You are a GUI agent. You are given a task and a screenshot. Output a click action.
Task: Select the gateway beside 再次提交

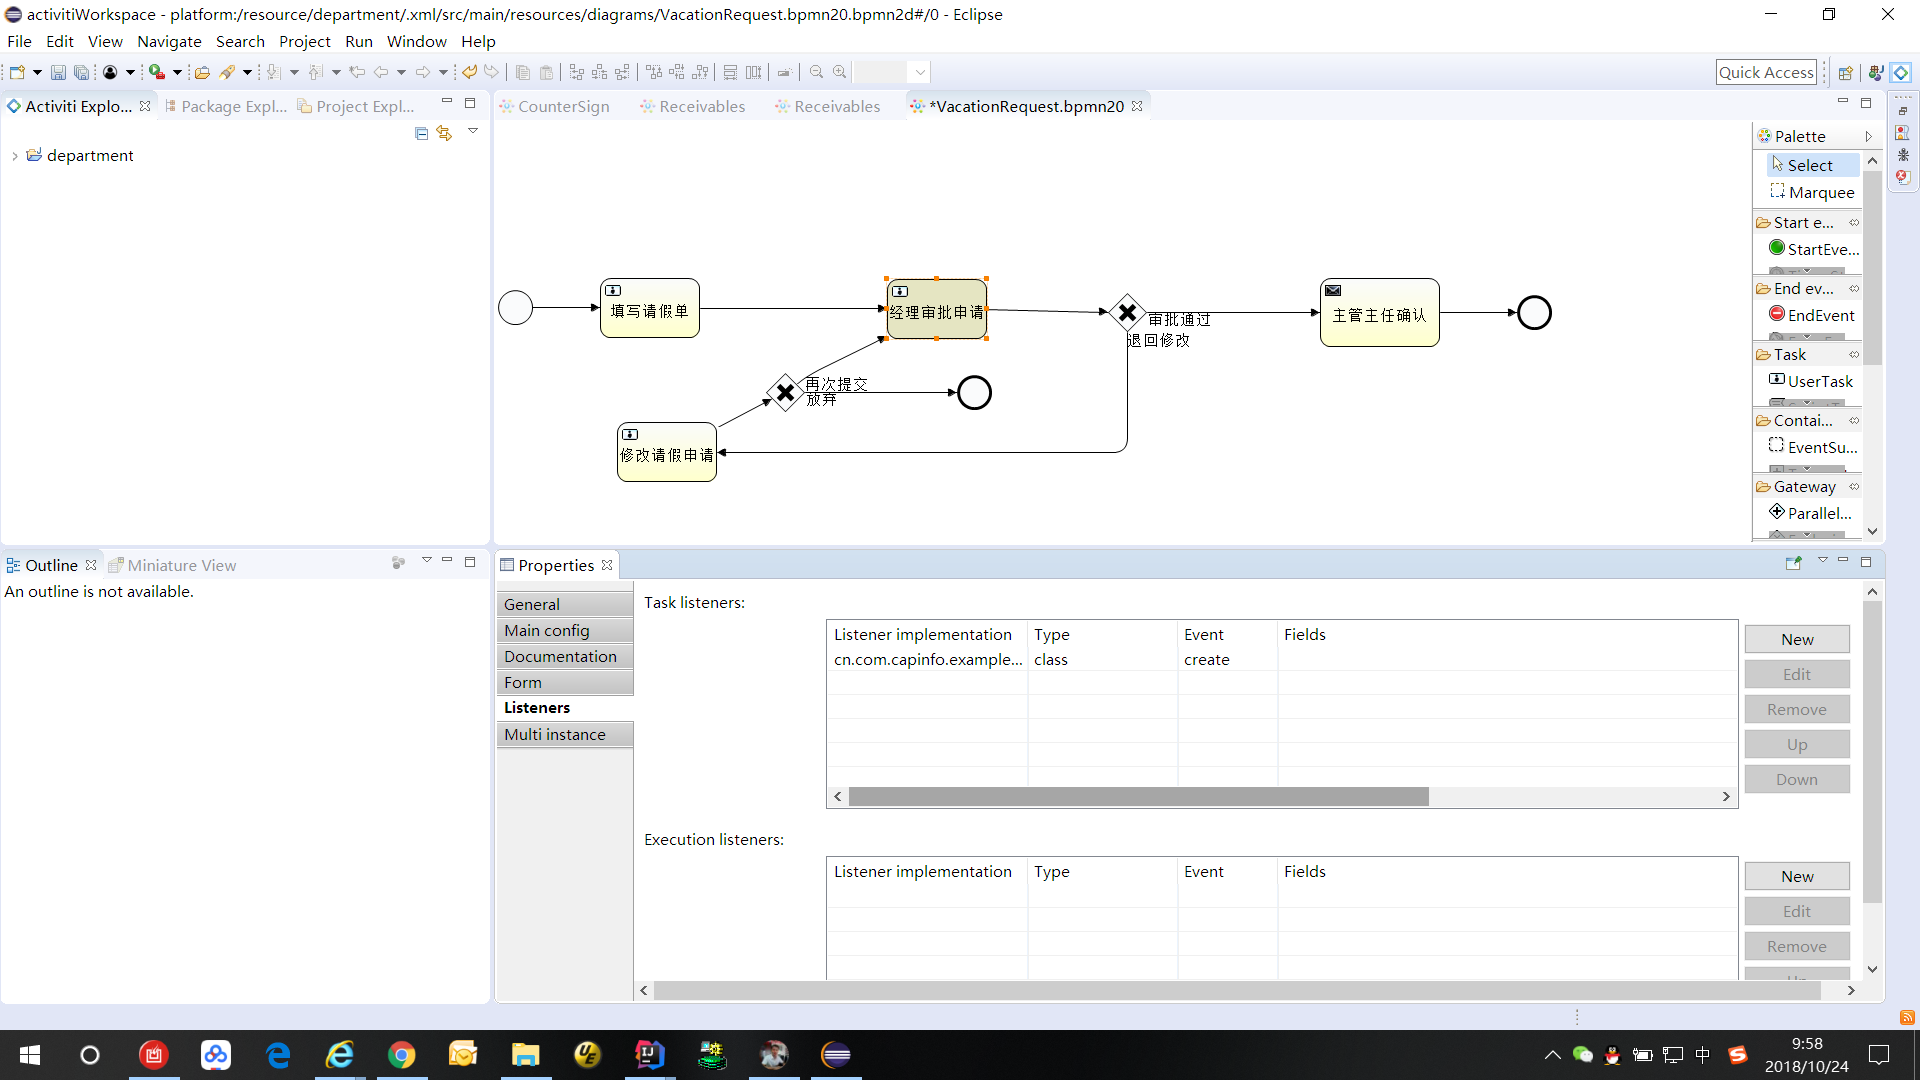786,393
